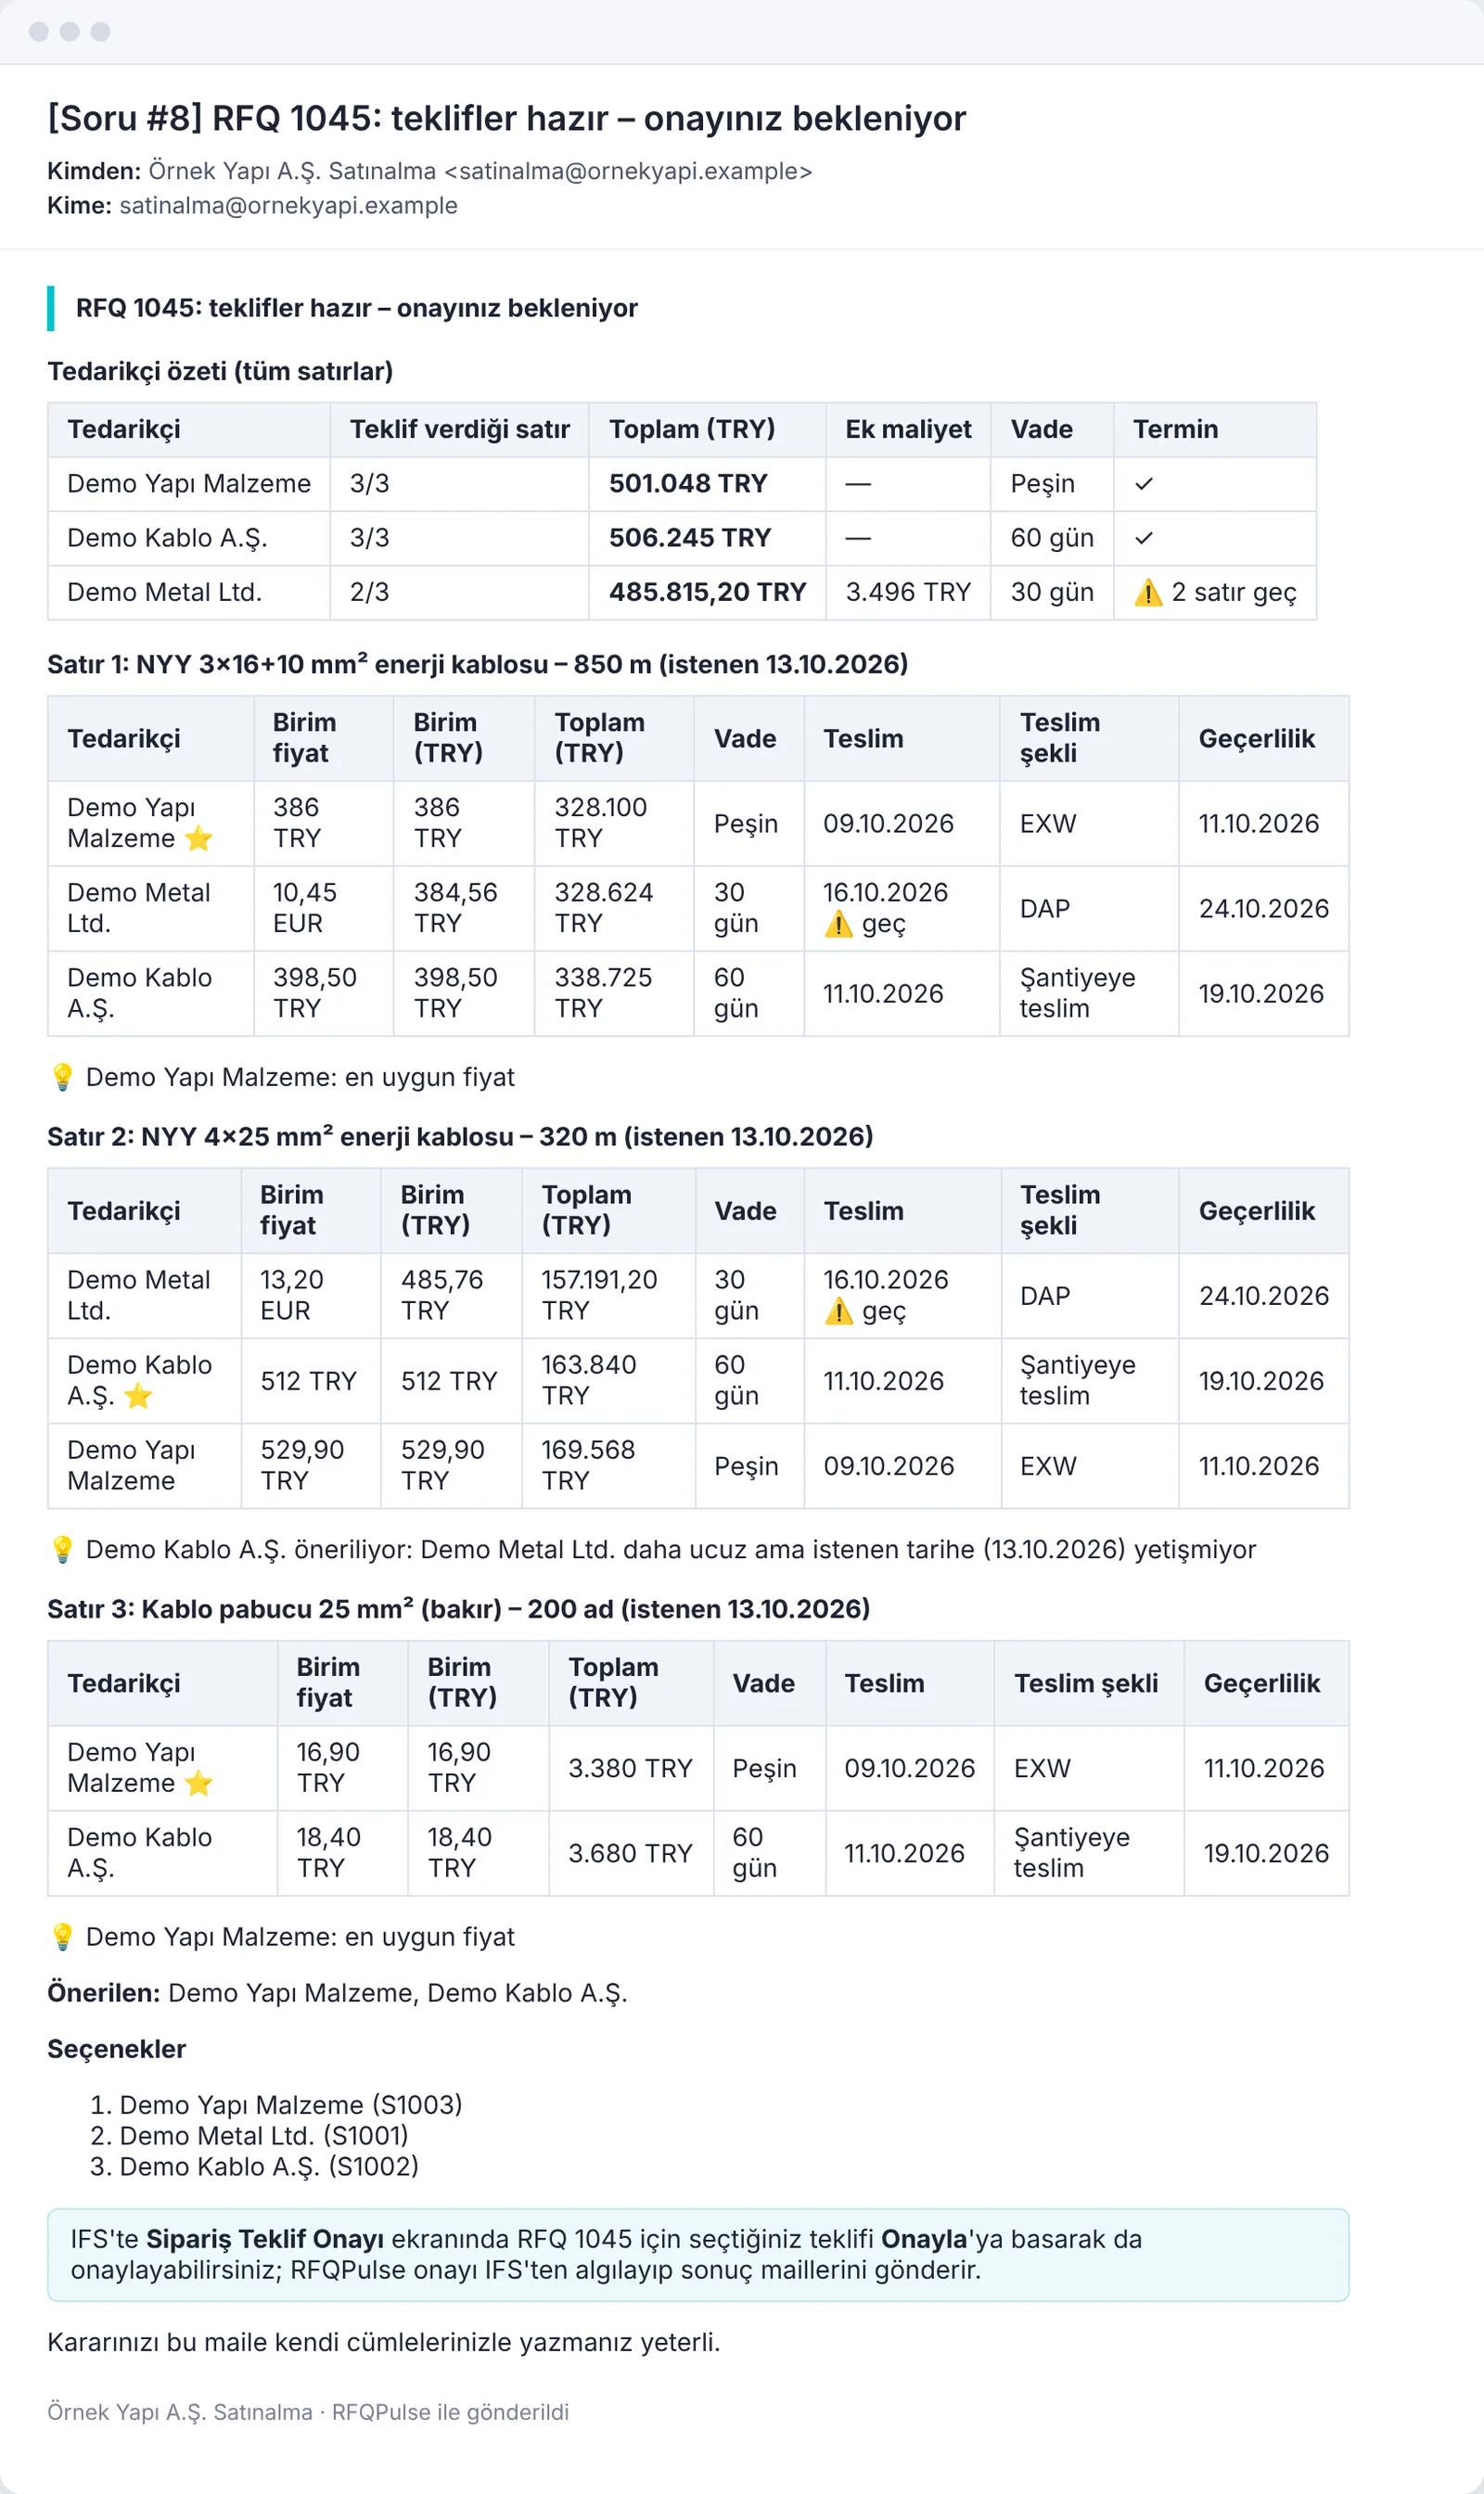Click the checkmark in Demo Yapı Malzeme Termin cell
Viewport: 1484px width, 2494px height.
pos(1144,484)
